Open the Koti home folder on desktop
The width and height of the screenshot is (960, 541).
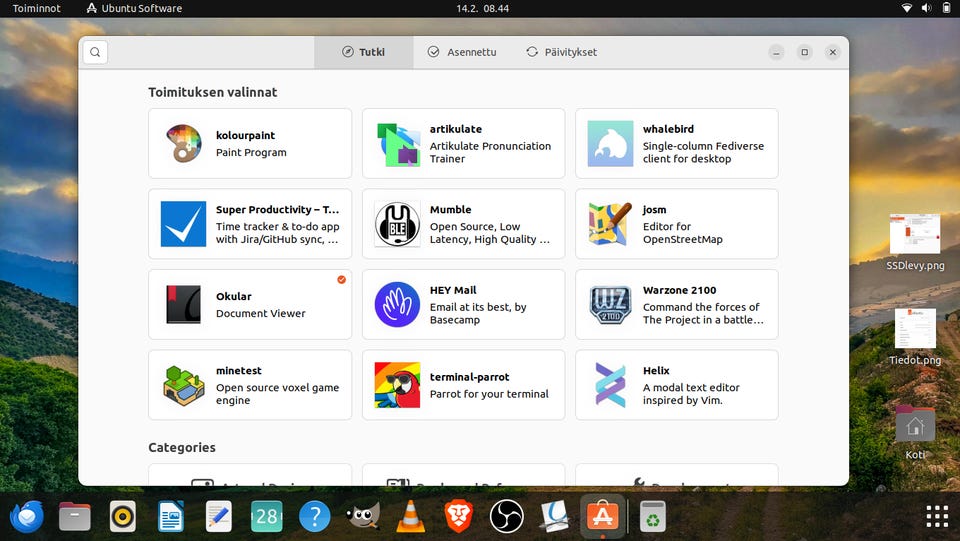click(915, 431)
